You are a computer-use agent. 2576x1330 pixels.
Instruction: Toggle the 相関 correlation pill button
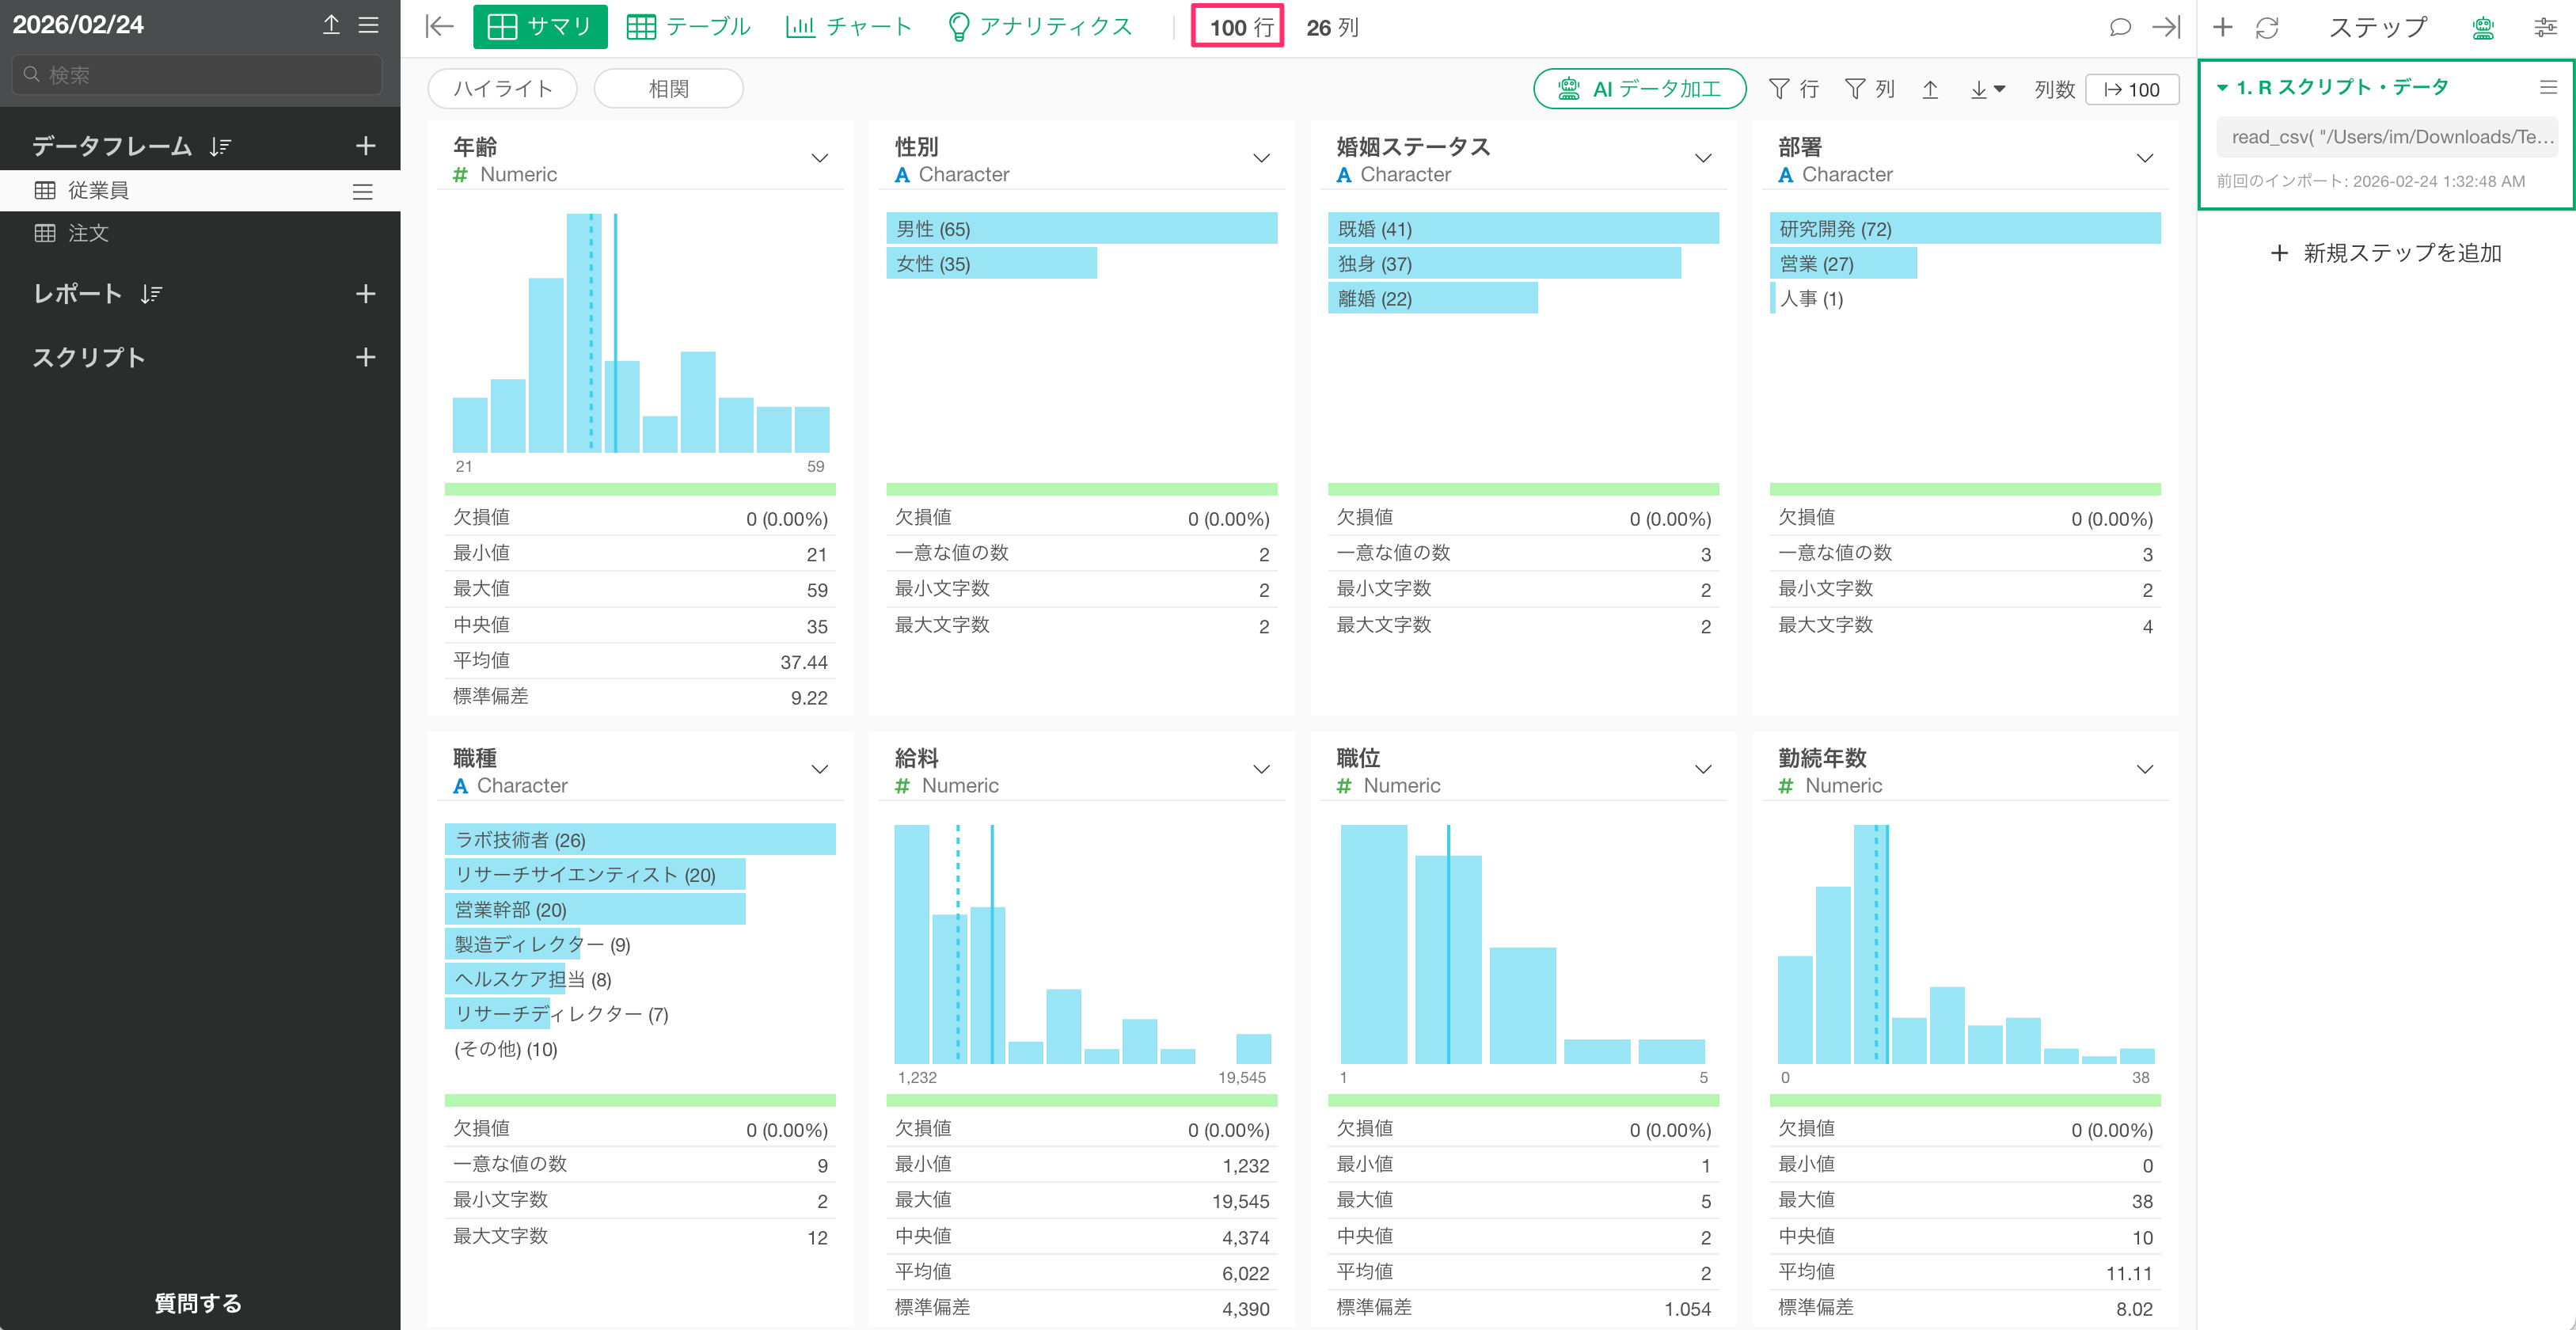[668, 89]
